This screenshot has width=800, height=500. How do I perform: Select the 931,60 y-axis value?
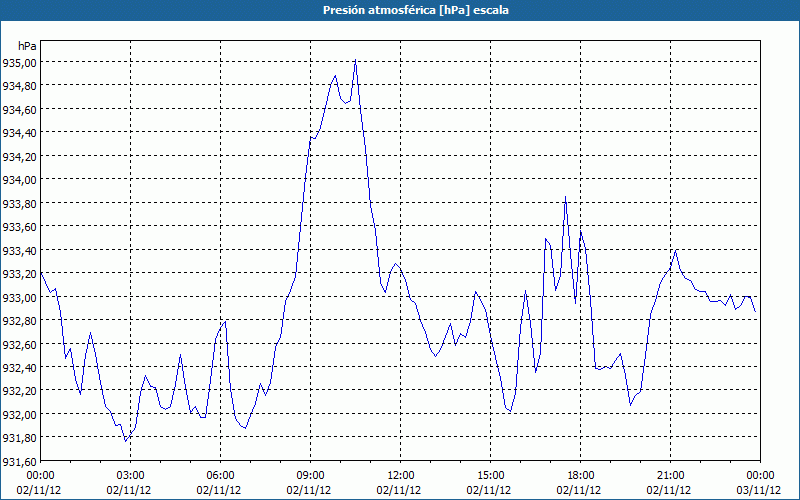point(19,462)
